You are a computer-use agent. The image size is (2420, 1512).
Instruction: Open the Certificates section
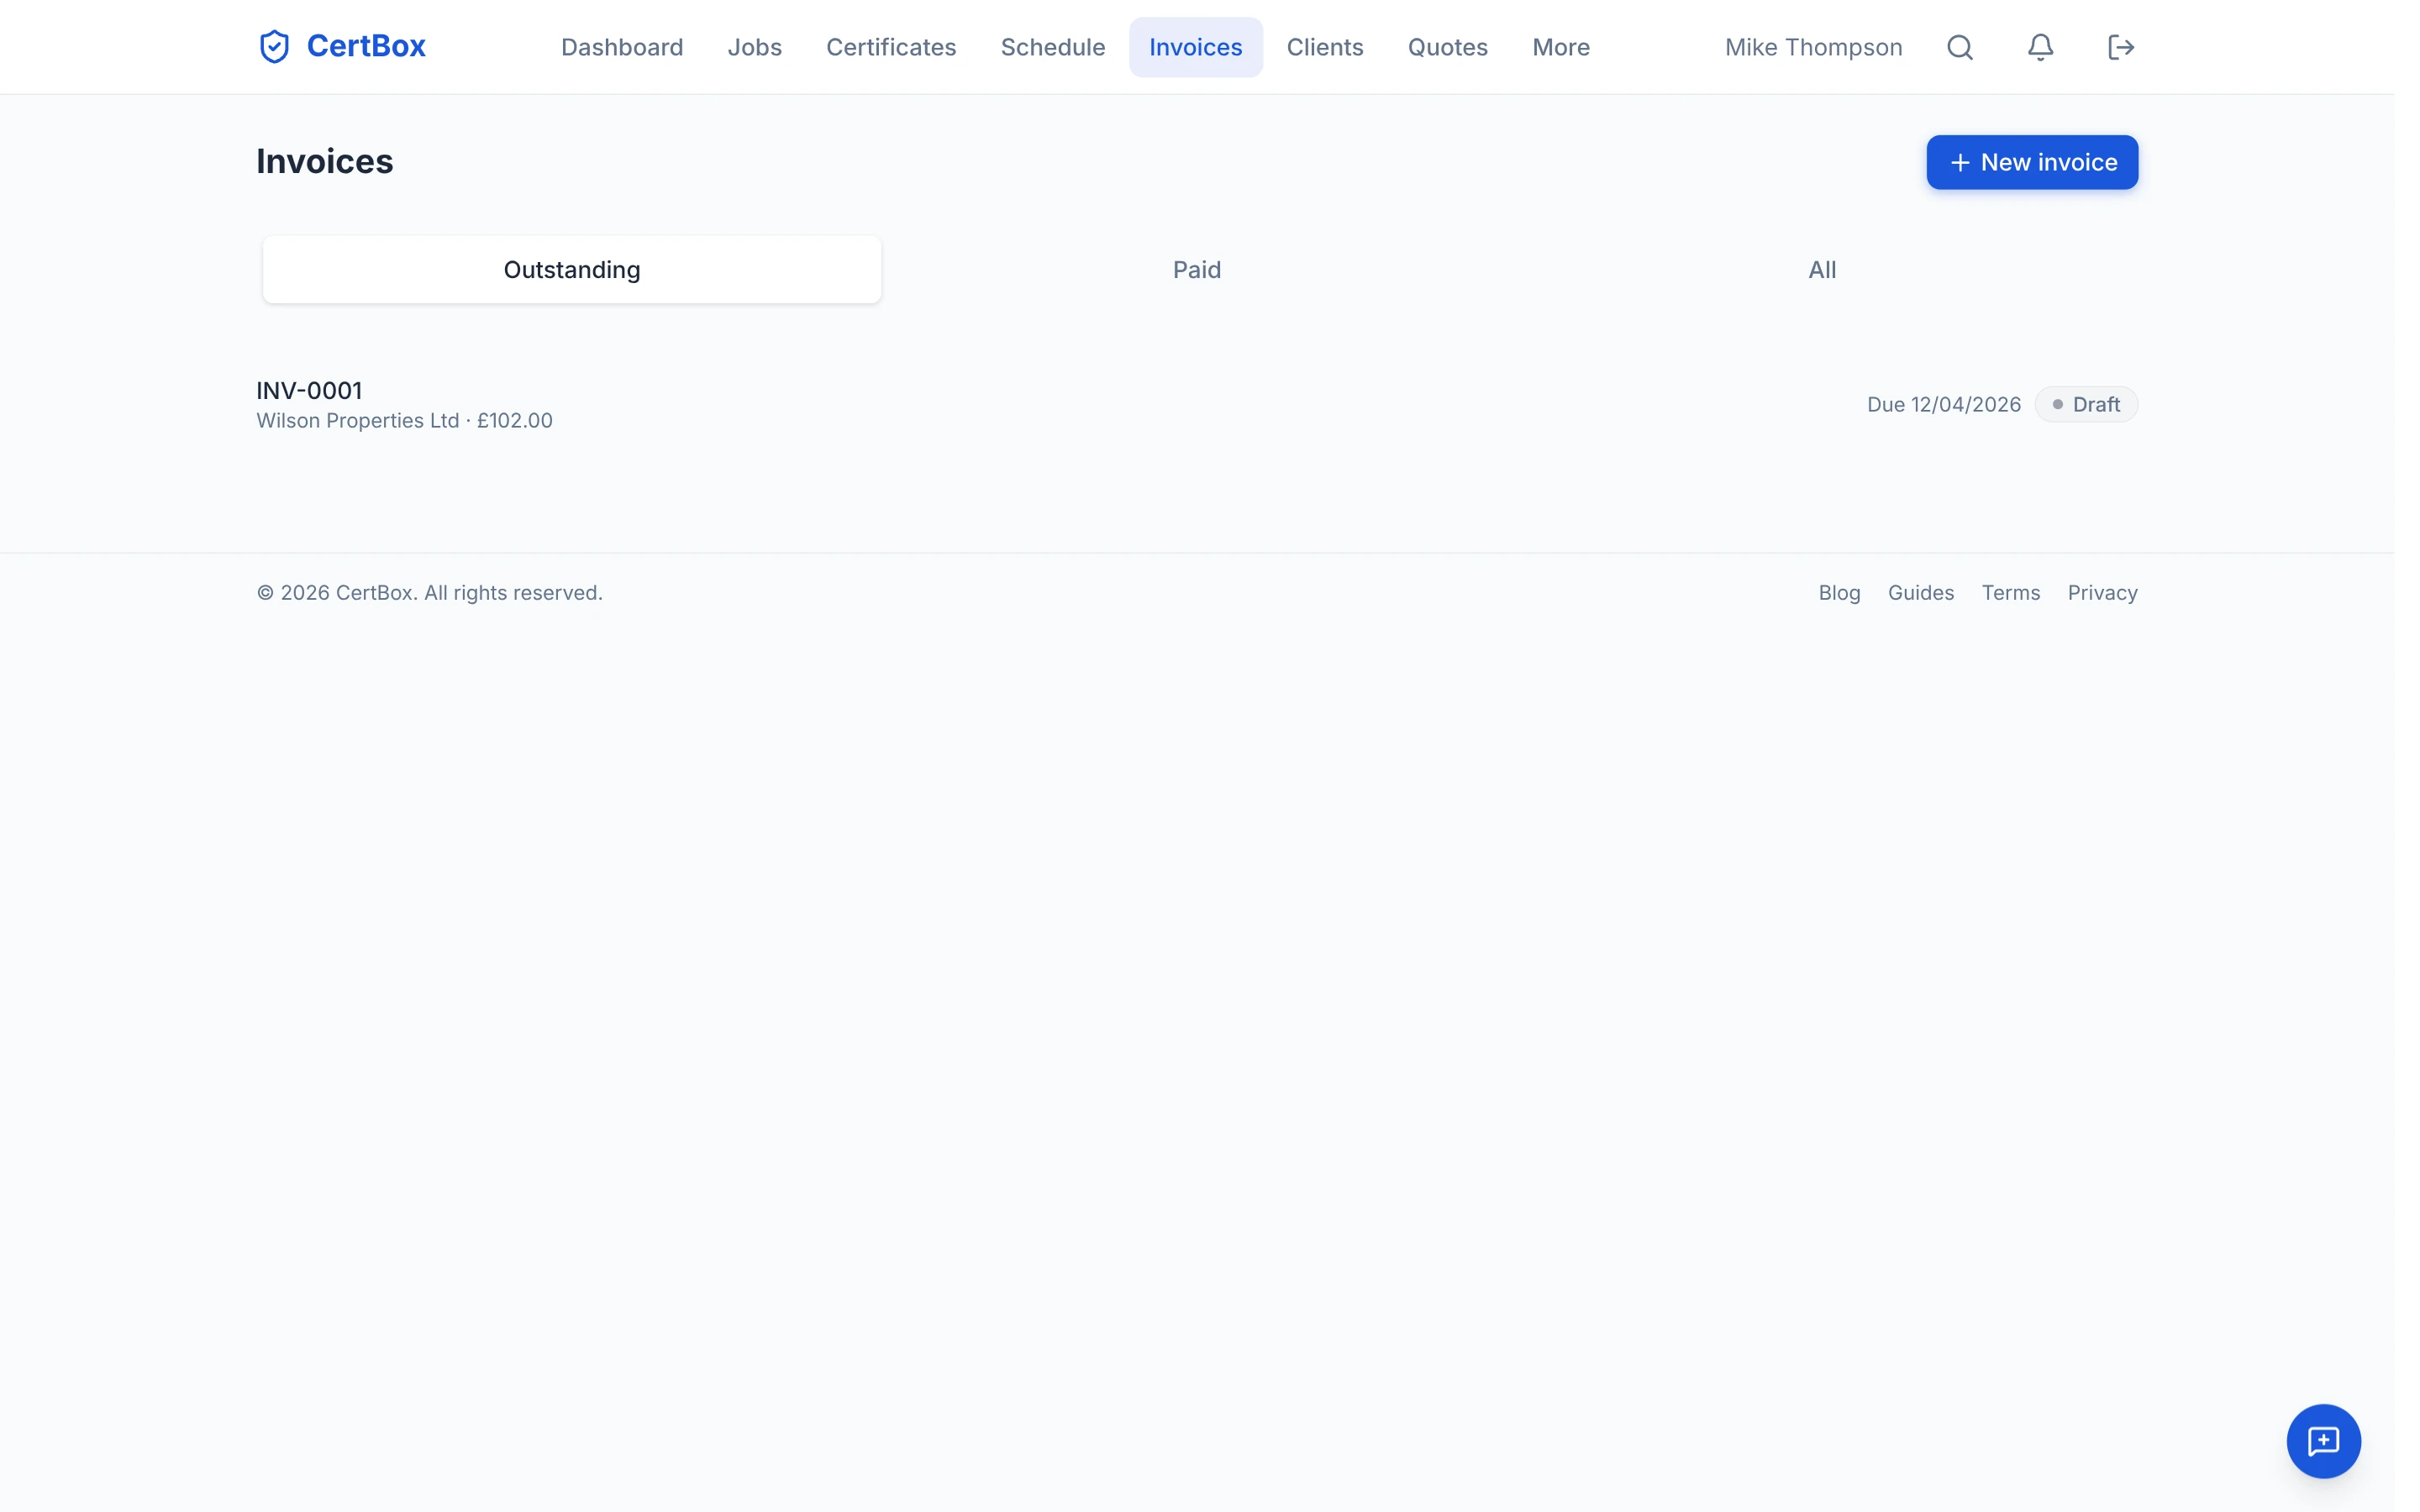[890, 47]
